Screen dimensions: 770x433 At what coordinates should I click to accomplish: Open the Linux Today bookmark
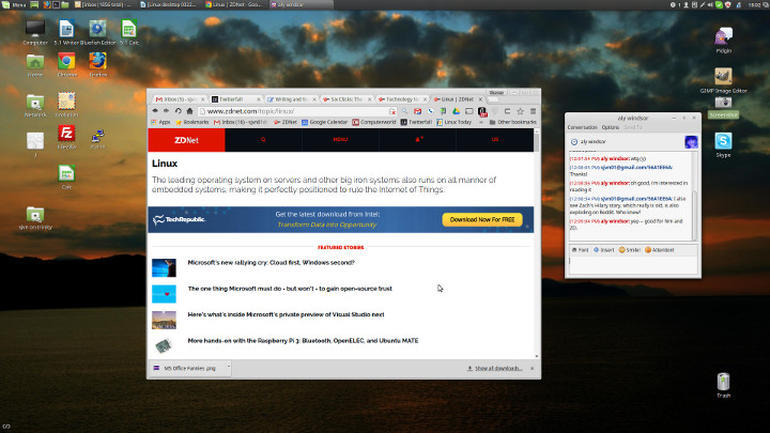point(454,122)
